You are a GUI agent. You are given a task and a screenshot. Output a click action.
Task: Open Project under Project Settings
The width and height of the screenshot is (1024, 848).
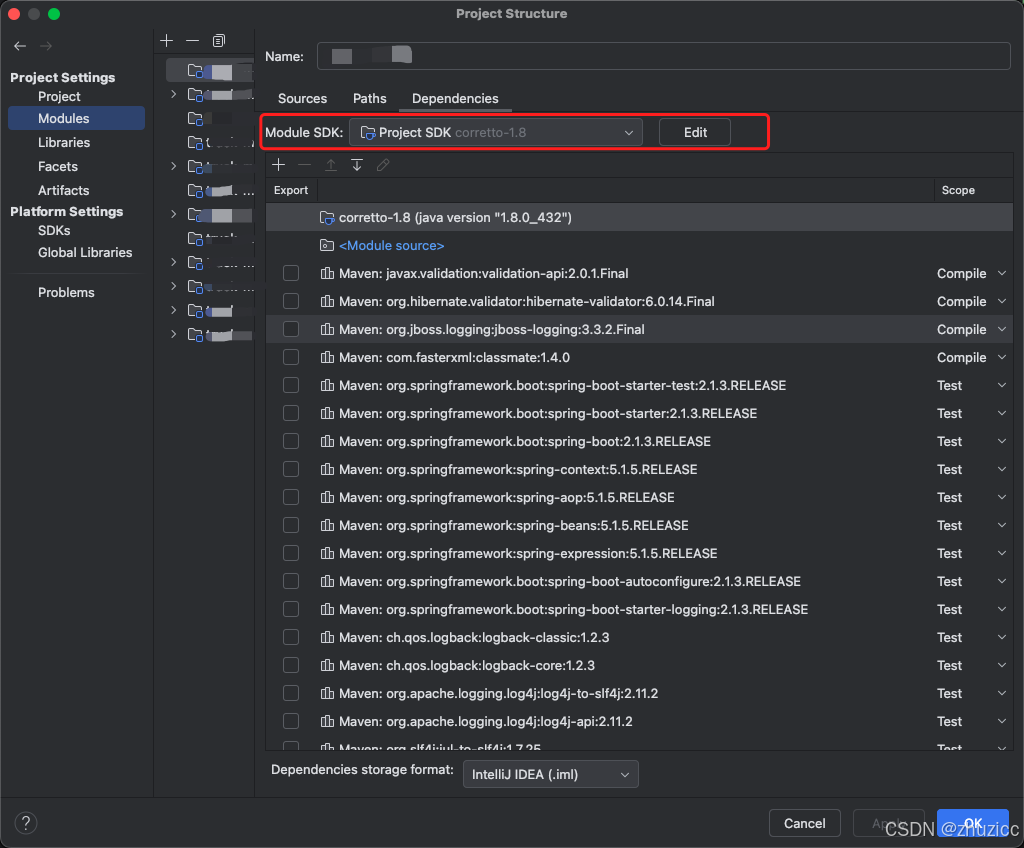click(59, 96)
